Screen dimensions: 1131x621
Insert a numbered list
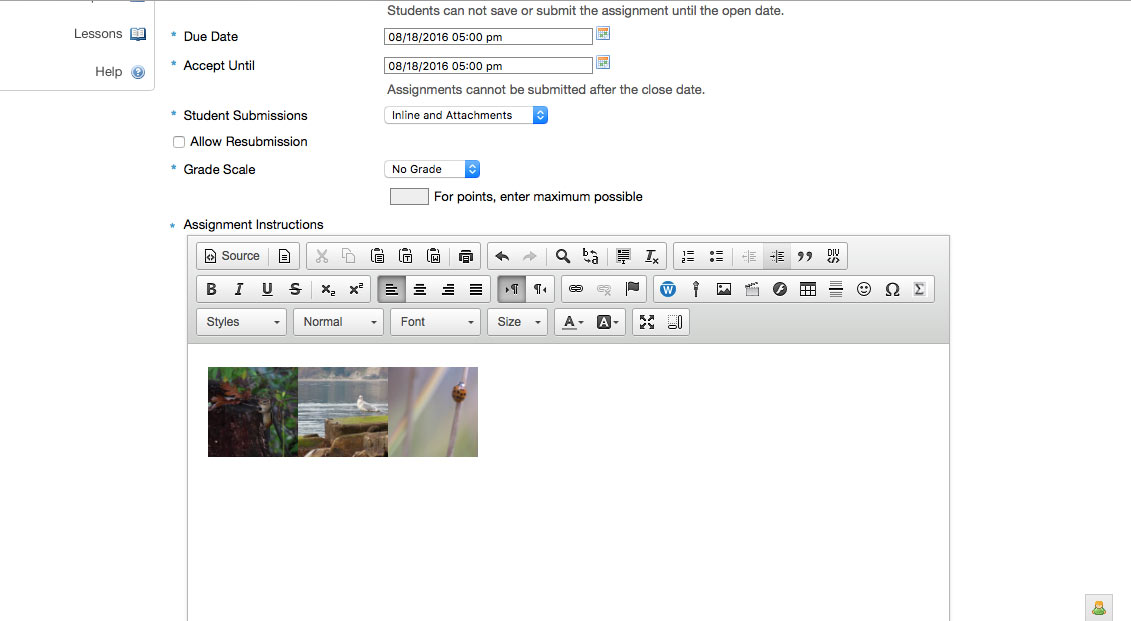click(x=688, y=256)
